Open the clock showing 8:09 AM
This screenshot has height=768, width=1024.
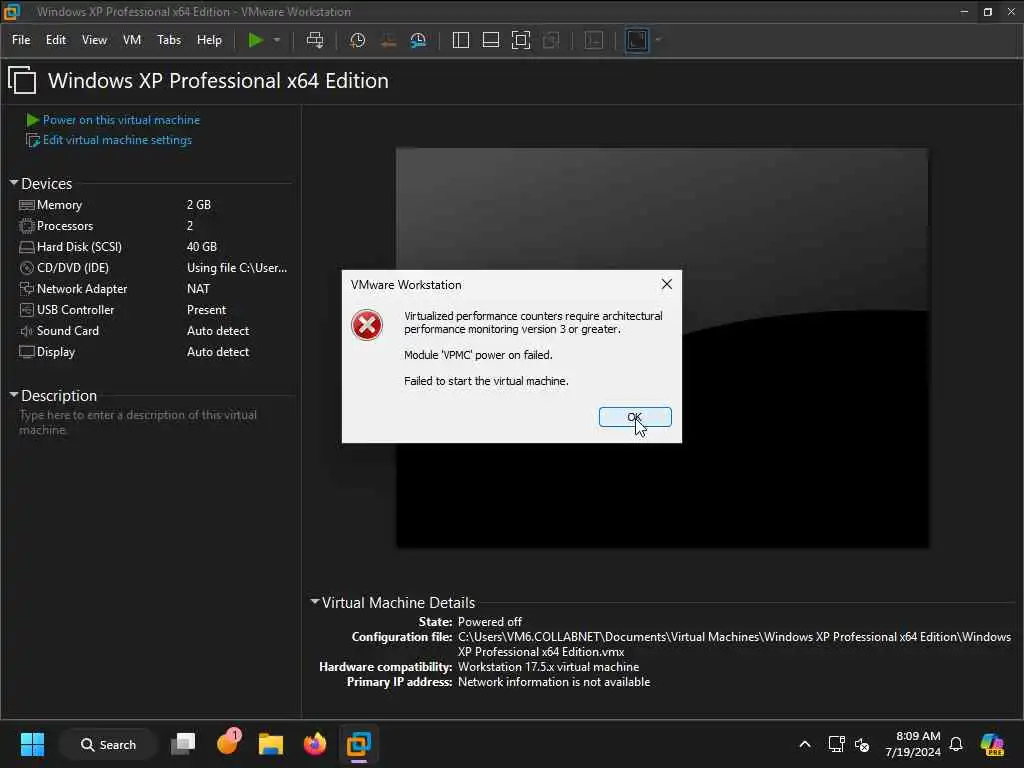click(x=913, y=744)
